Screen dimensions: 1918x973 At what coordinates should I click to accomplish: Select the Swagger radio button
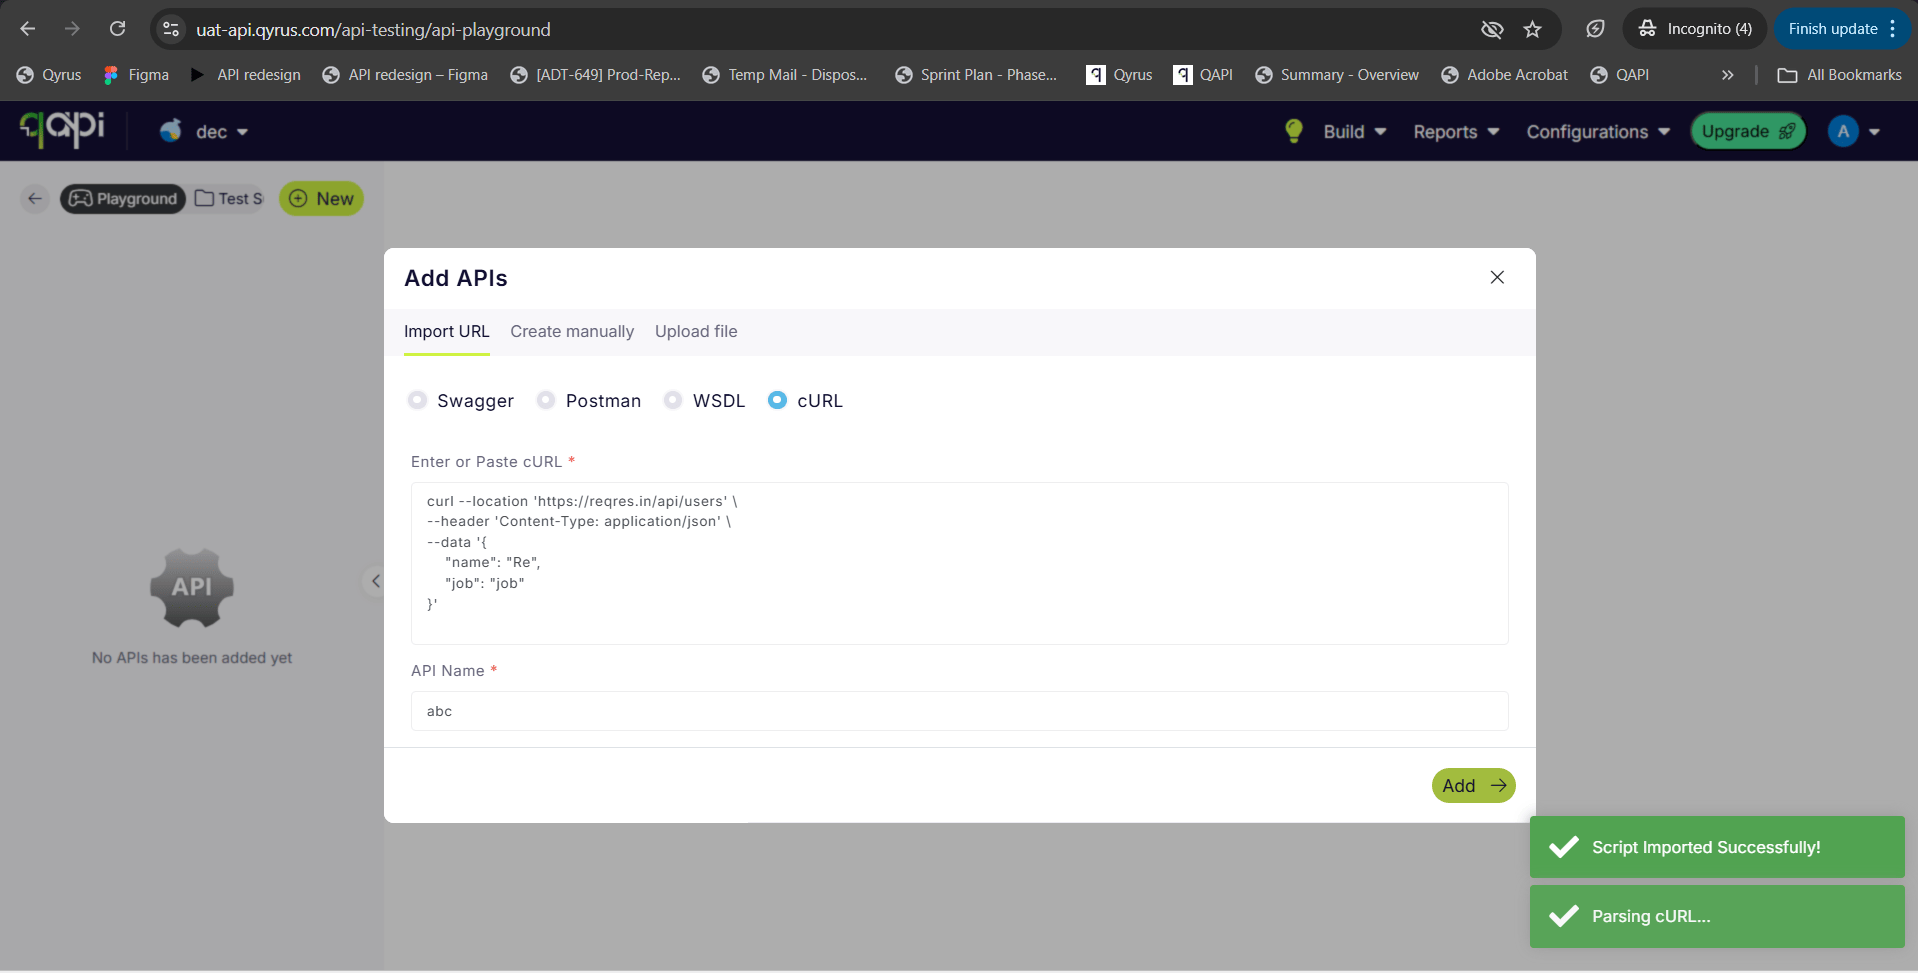417,400
